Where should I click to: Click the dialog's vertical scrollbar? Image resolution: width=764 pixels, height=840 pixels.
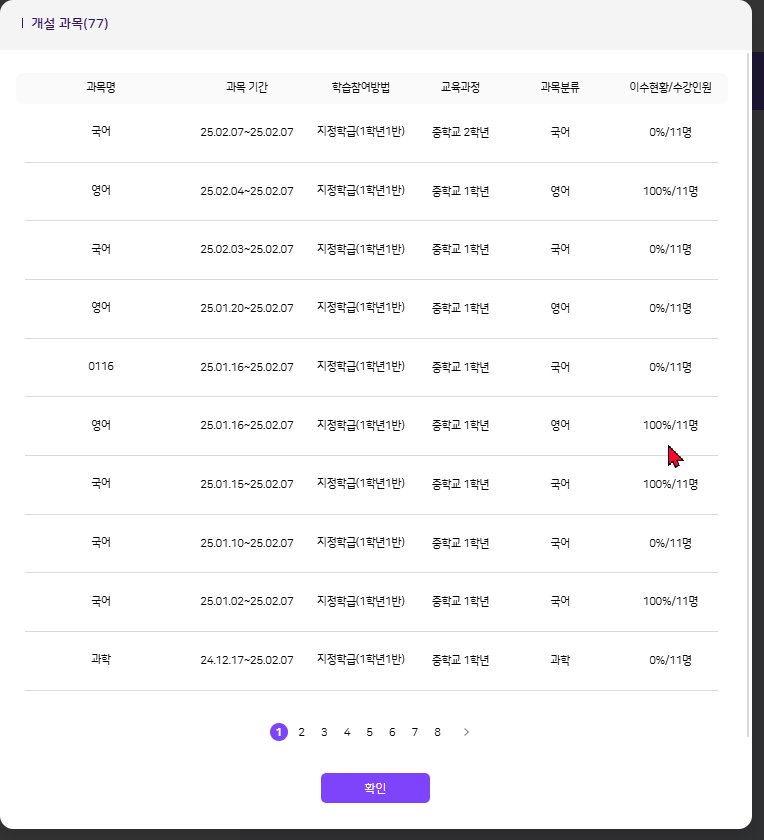tap(749, 400)
